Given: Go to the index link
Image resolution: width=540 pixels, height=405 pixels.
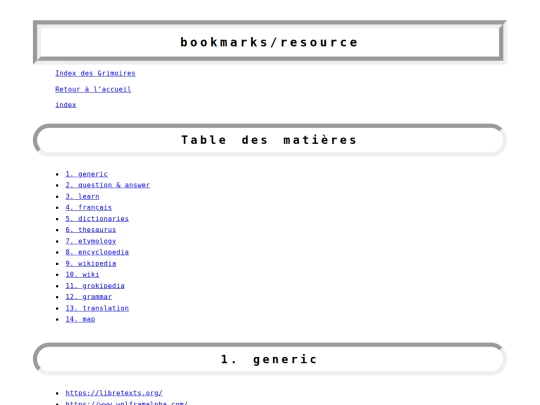Looking at the screenshot, I should click(x=65, y=104).
